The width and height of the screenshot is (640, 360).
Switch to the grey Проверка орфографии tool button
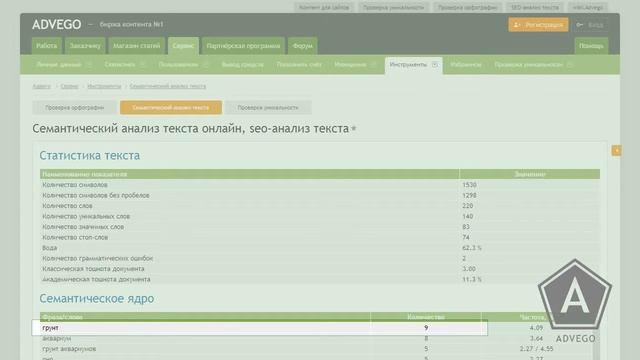click(x=75, y=107)
